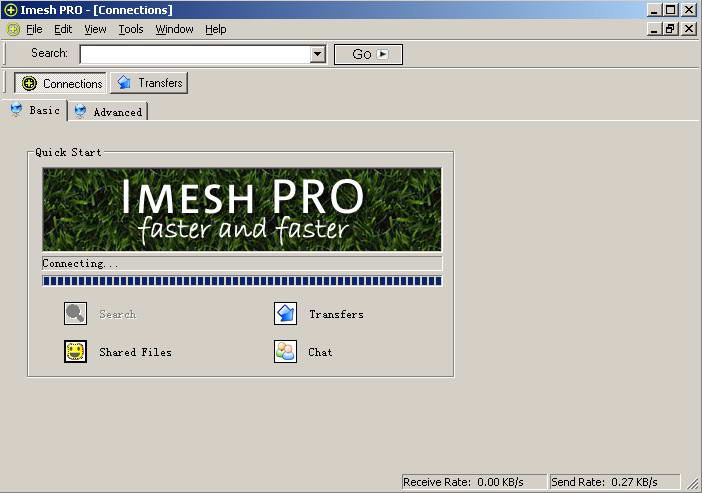Open Shared Files smiley icon
Screen dimensions: 702x493
click(75, 352)
